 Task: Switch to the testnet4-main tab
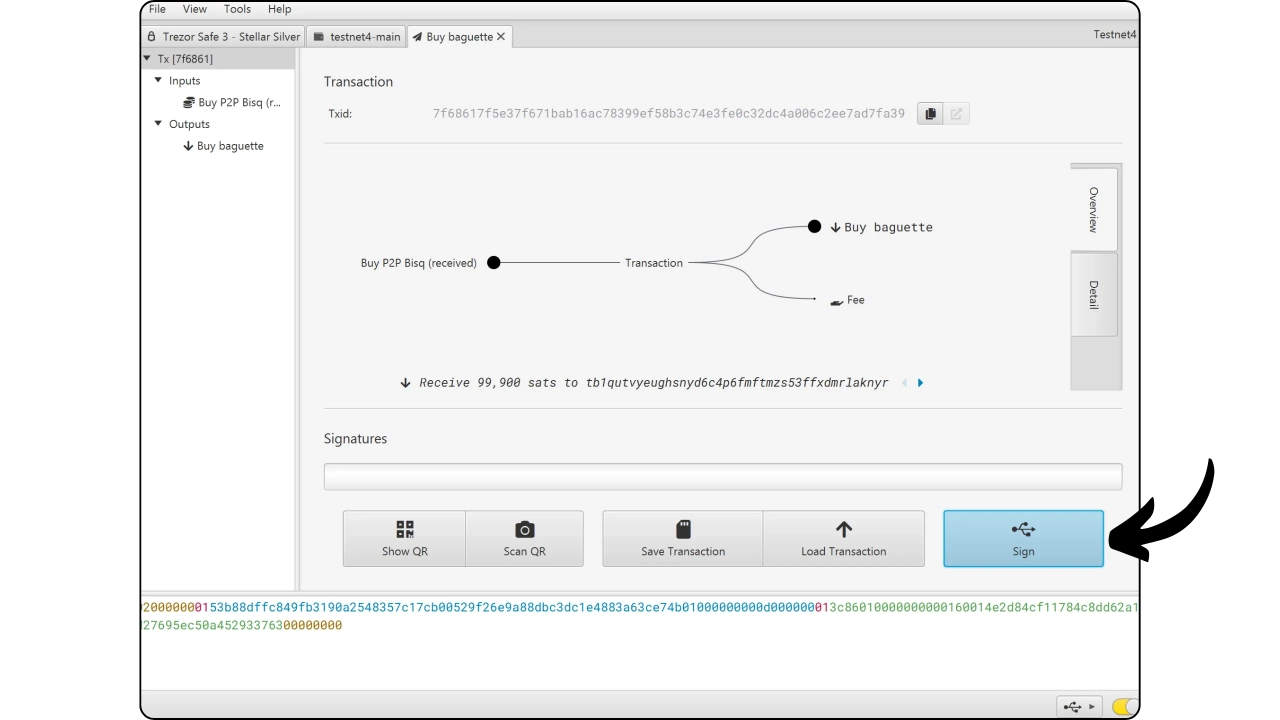point(356,37)
